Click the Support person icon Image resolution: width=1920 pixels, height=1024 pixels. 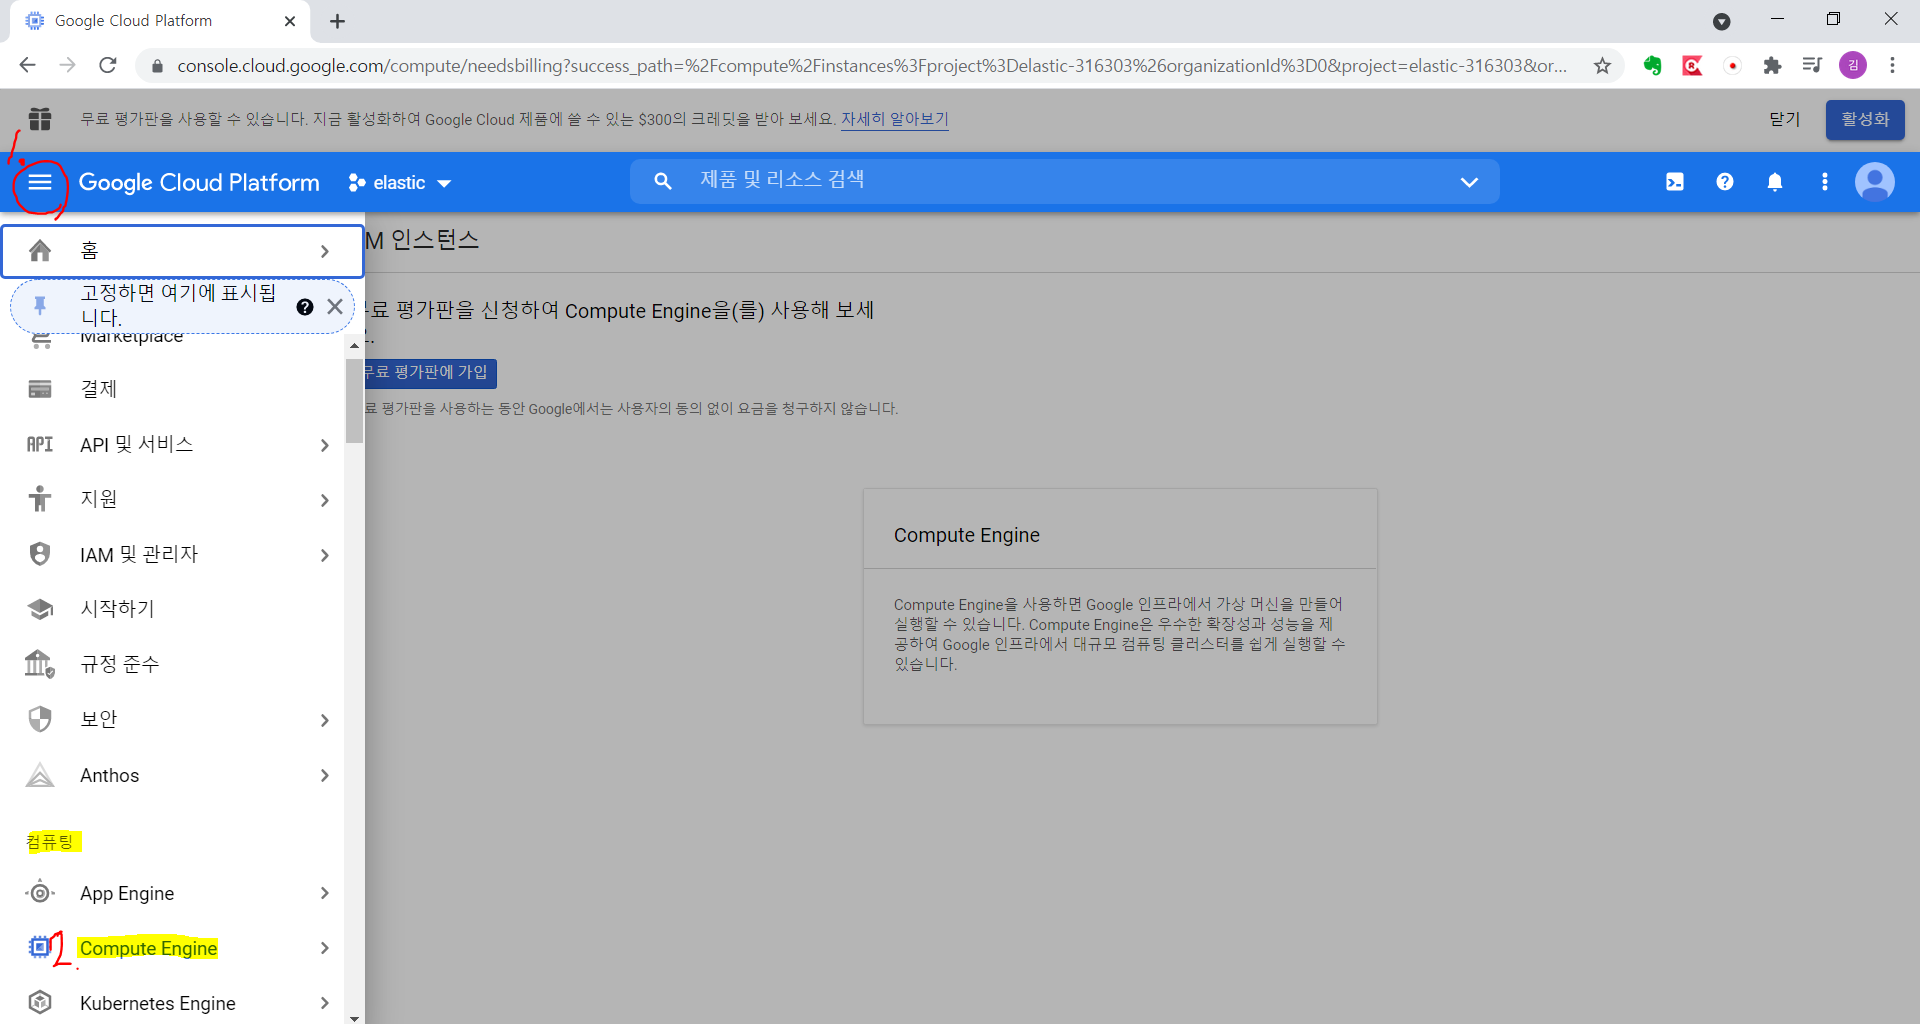point(40,499)
